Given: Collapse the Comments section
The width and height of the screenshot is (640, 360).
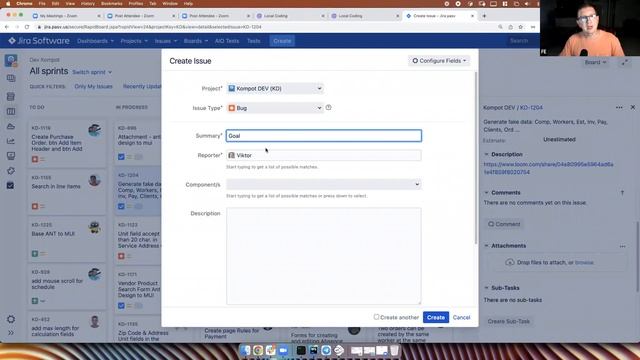Looking at the screenshot, I should click(x=487, y=192).
